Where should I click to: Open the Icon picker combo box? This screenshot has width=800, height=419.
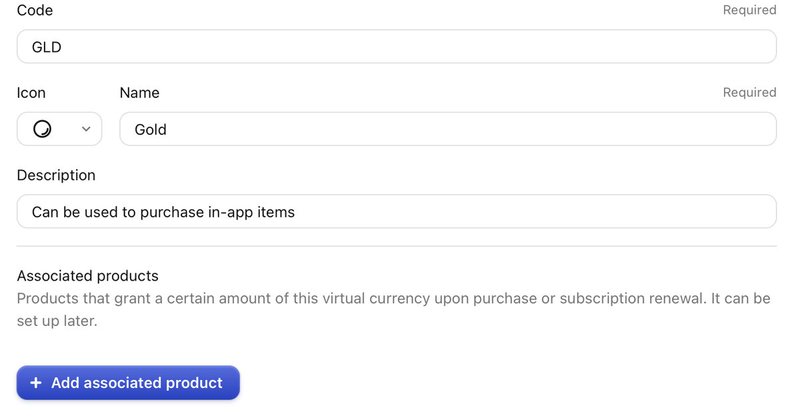(59, 129)
